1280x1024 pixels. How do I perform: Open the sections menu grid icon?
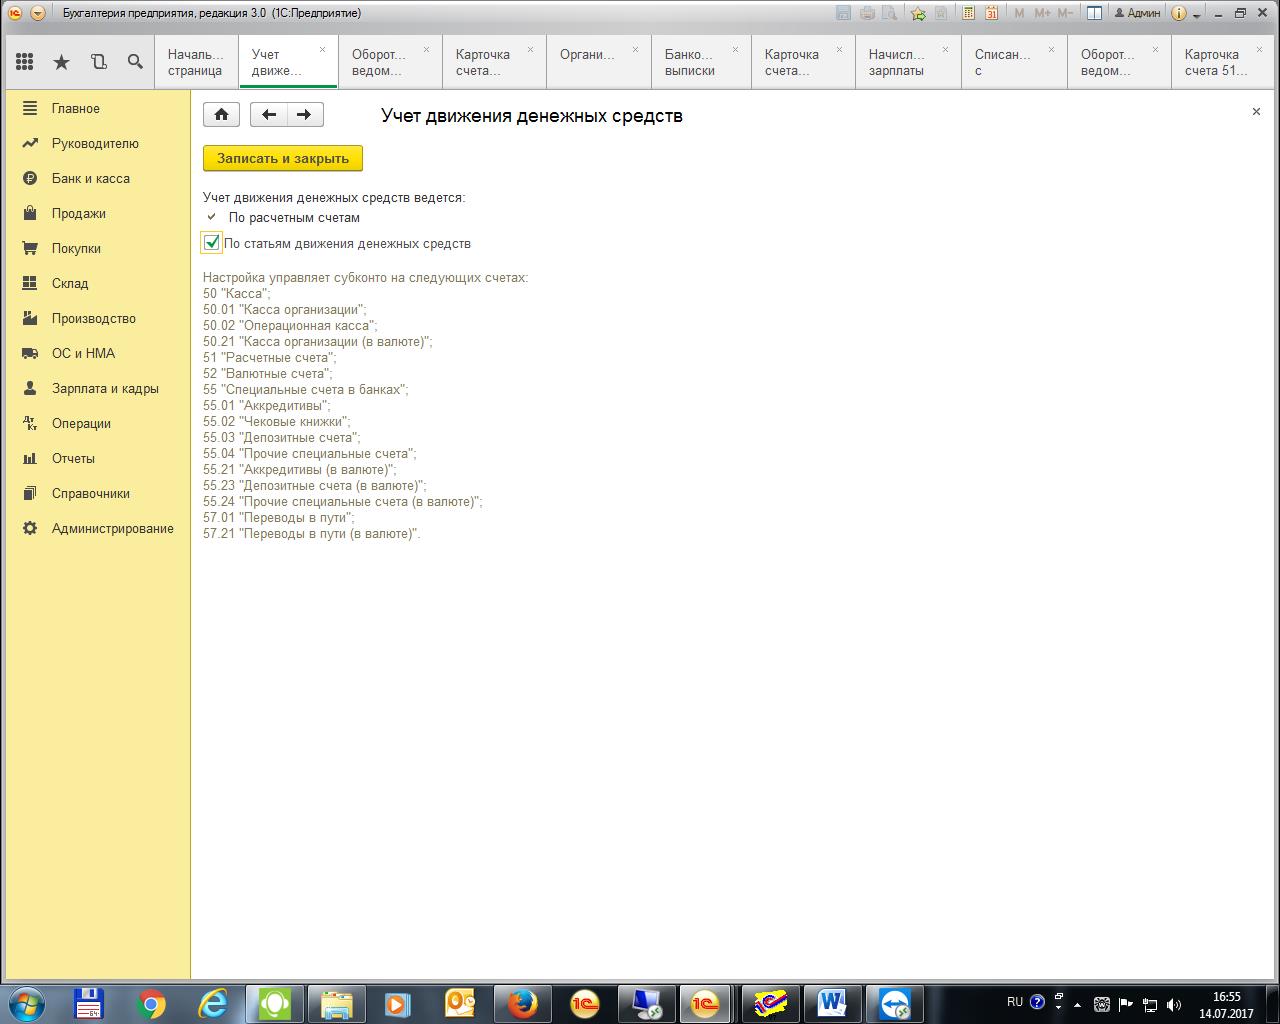(25, 62)
